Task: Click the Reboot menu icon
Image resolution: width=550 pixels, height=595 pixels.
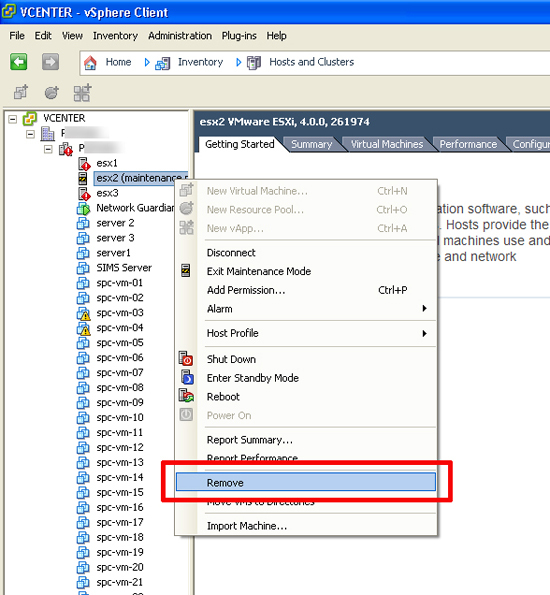Action: click(x=186, y=396)
